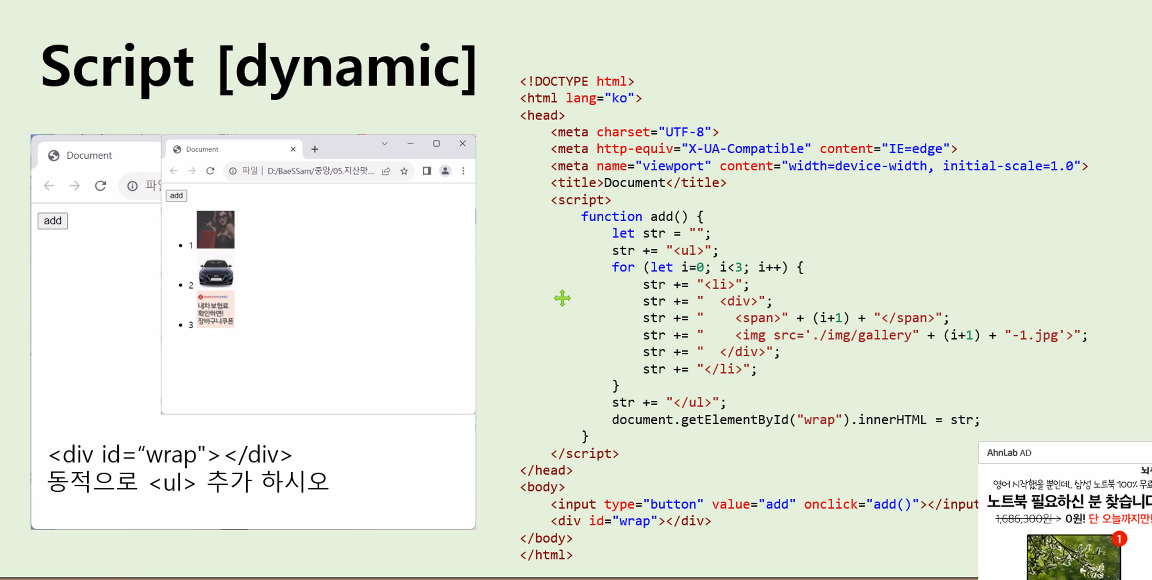Click site info icon in front browser
The image size is (1152, 580).
click(233, 171)
